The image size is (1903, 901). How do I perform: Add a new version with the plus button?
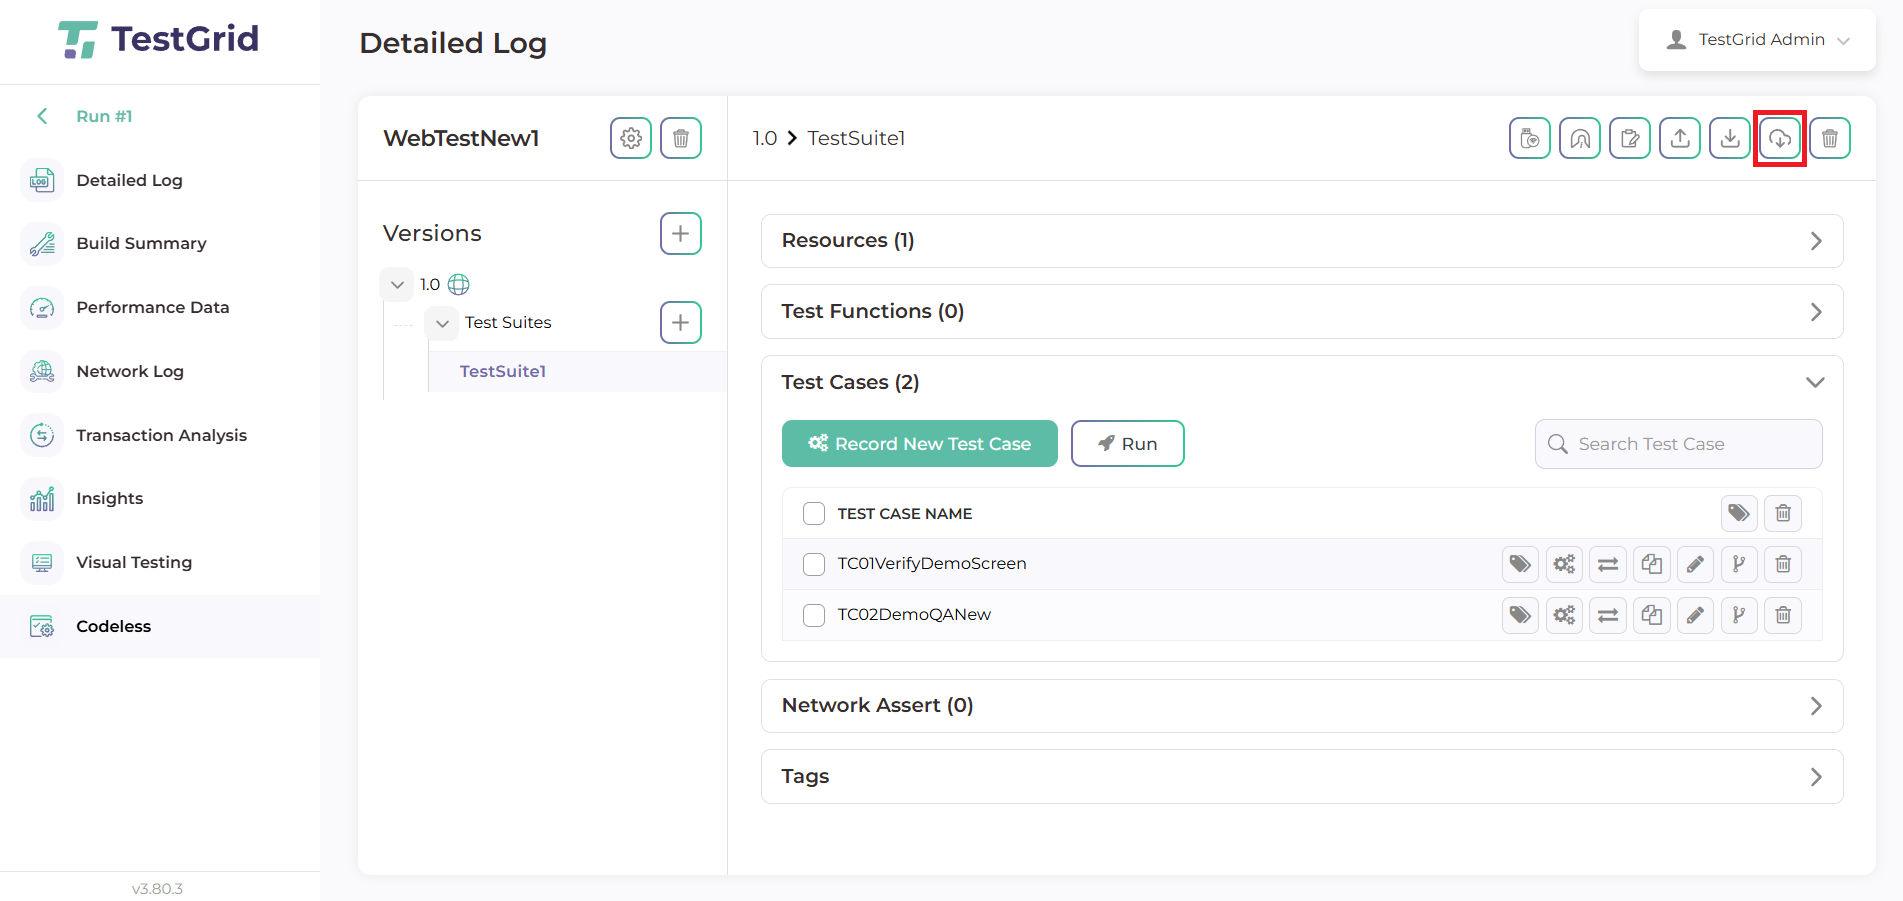click(x=681, y=234)
